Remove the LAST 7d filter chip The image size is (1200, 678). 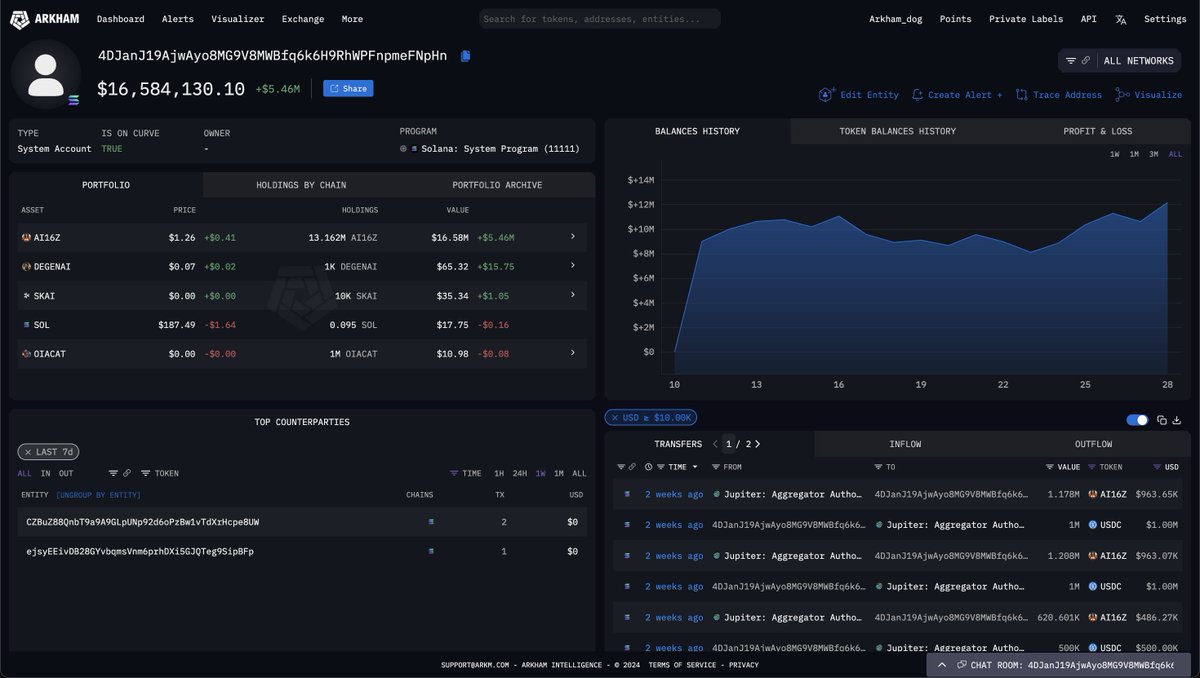[x=28, y=452]
